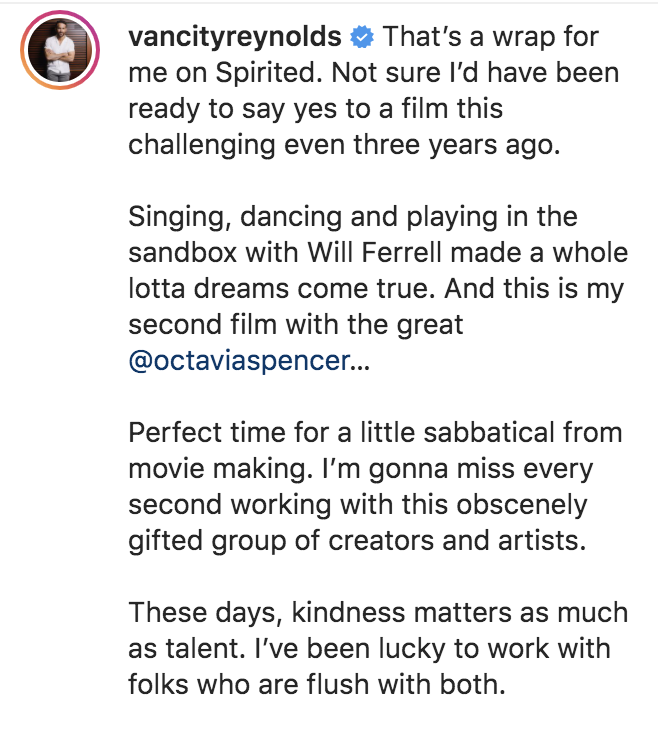Open vancityreynolds profile picture avatar
The height and width of the screenshot is (730, 658).
(61, 51)
